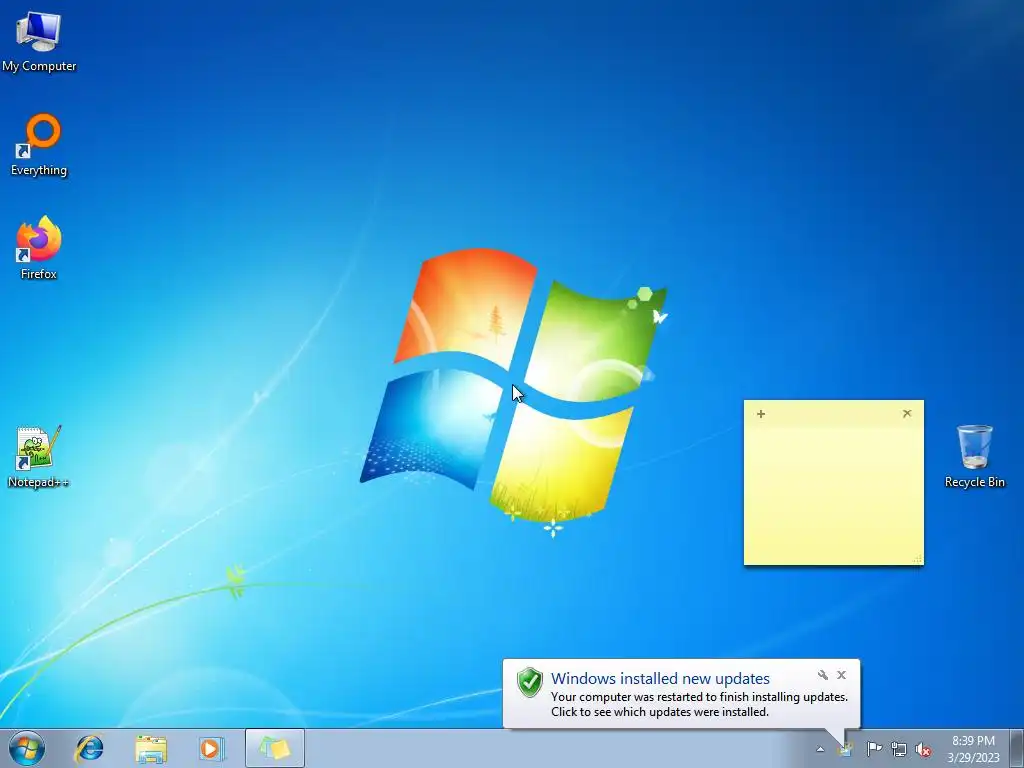Select the Recycle Bin icon
Image resolution: width=1024 pixels, height=768 pixels.
coord(974,456)
